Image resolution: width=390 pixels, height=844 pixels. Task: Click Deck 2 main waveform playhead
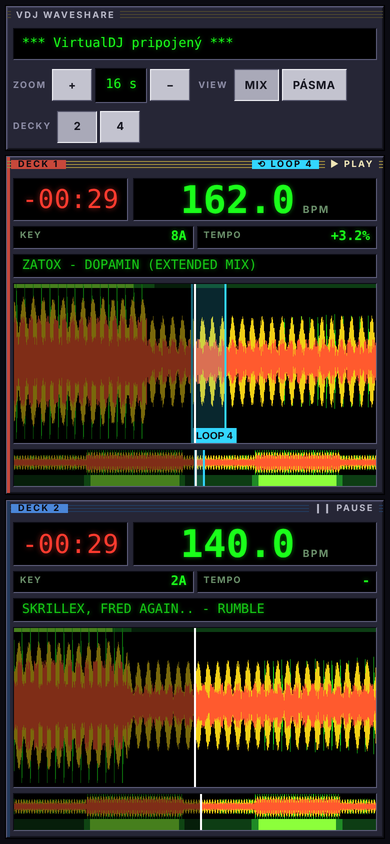point(195,707)
